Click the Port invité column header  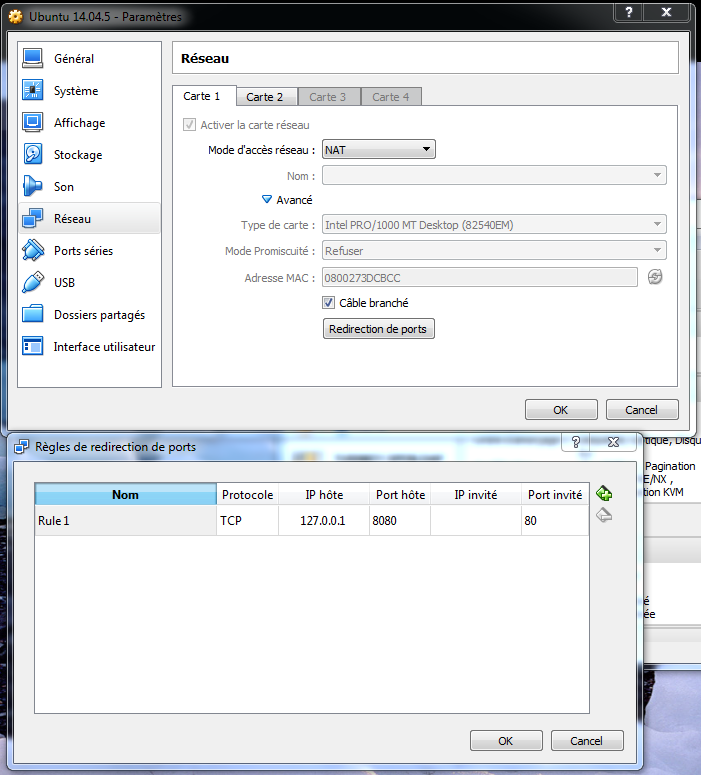(x=555, y=494)
